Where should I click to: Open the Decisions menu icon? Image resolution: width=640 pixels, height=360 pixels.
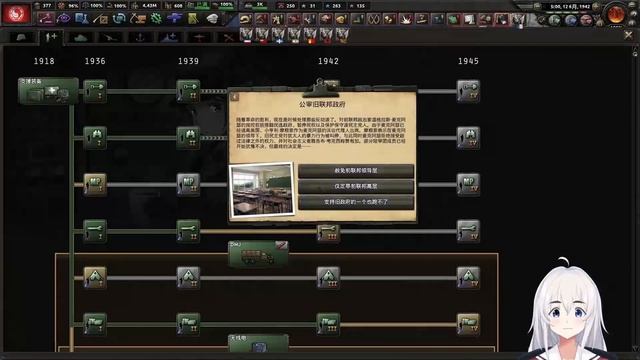[x=45, y=18]
